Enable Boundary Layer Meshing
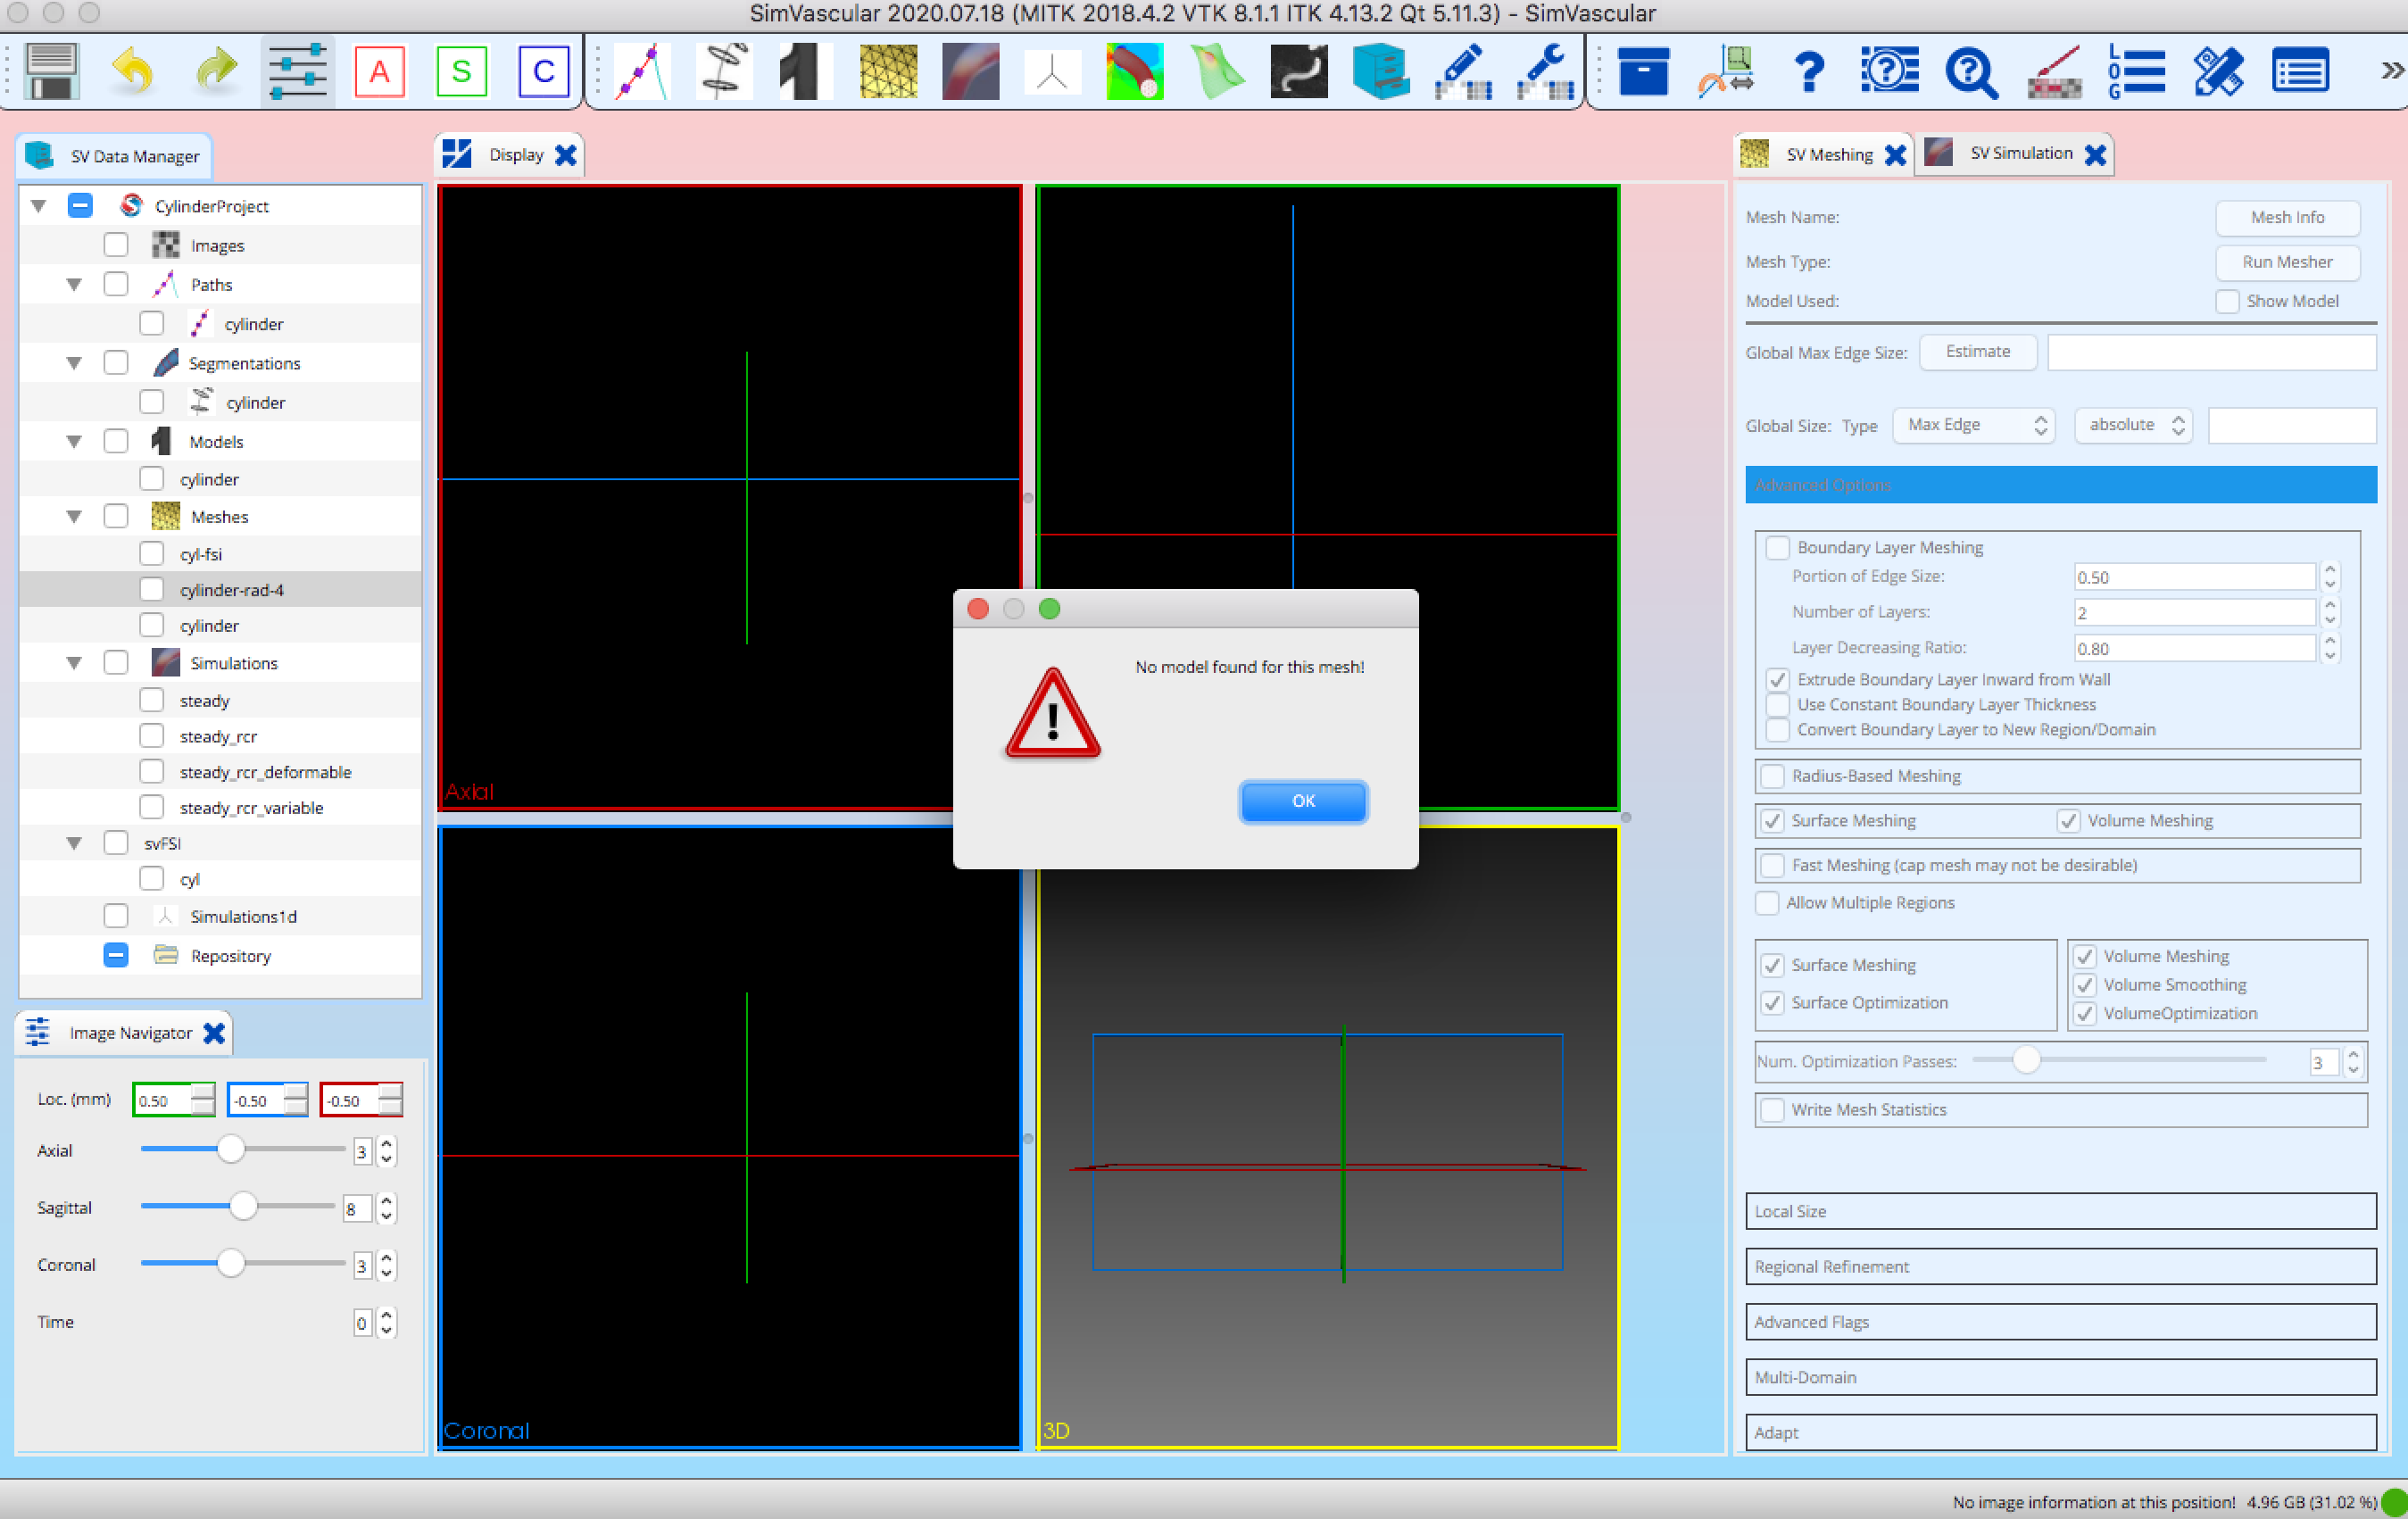 1778,547
